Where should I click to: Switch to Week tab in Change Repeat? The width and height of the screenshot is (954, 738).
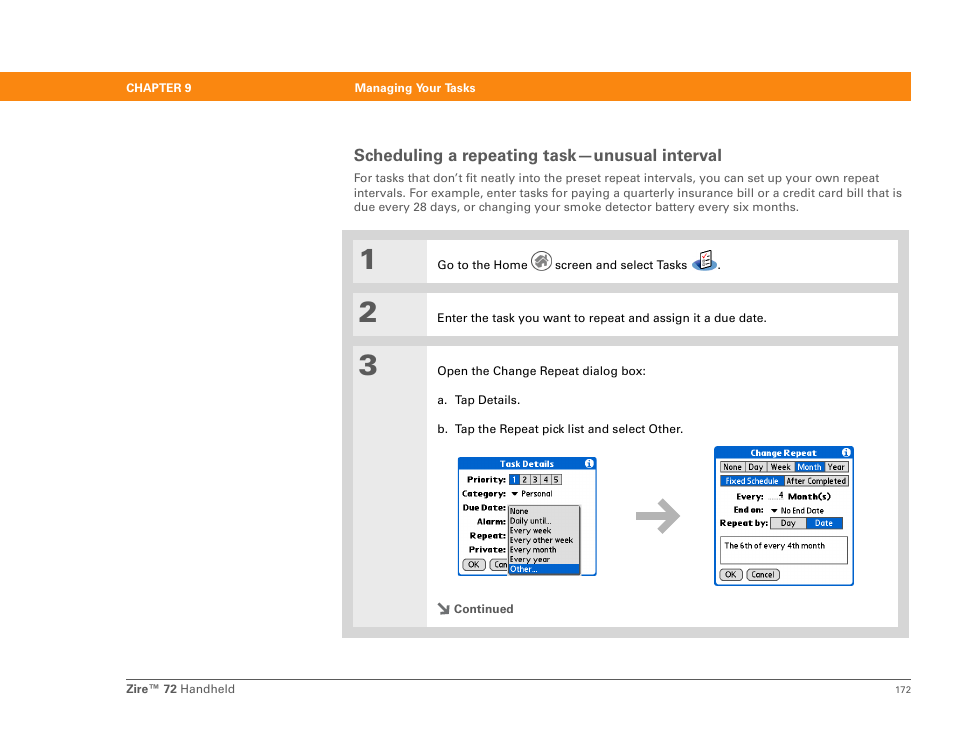tap(781, 467)
